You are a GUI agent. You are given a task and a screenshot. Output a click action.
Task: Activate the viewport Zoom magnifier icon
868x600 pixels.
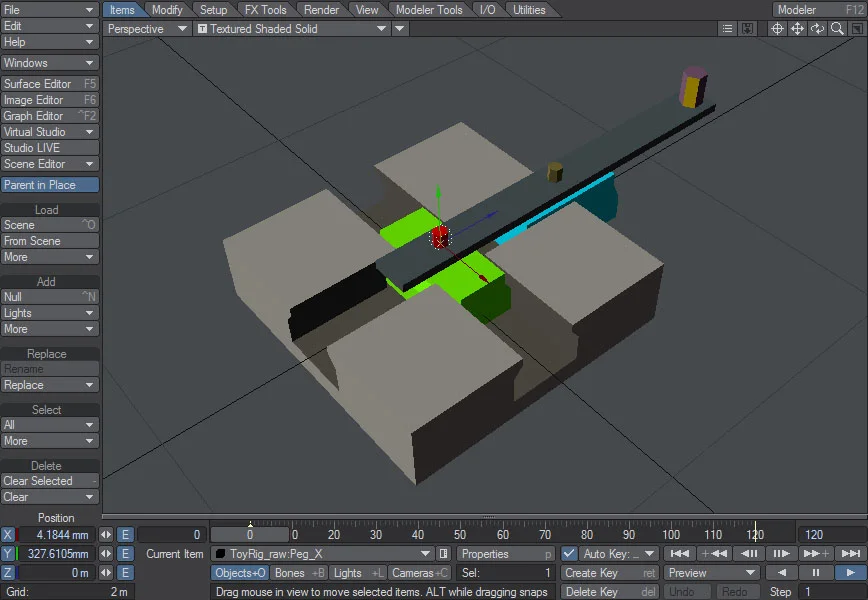(838, 28)
